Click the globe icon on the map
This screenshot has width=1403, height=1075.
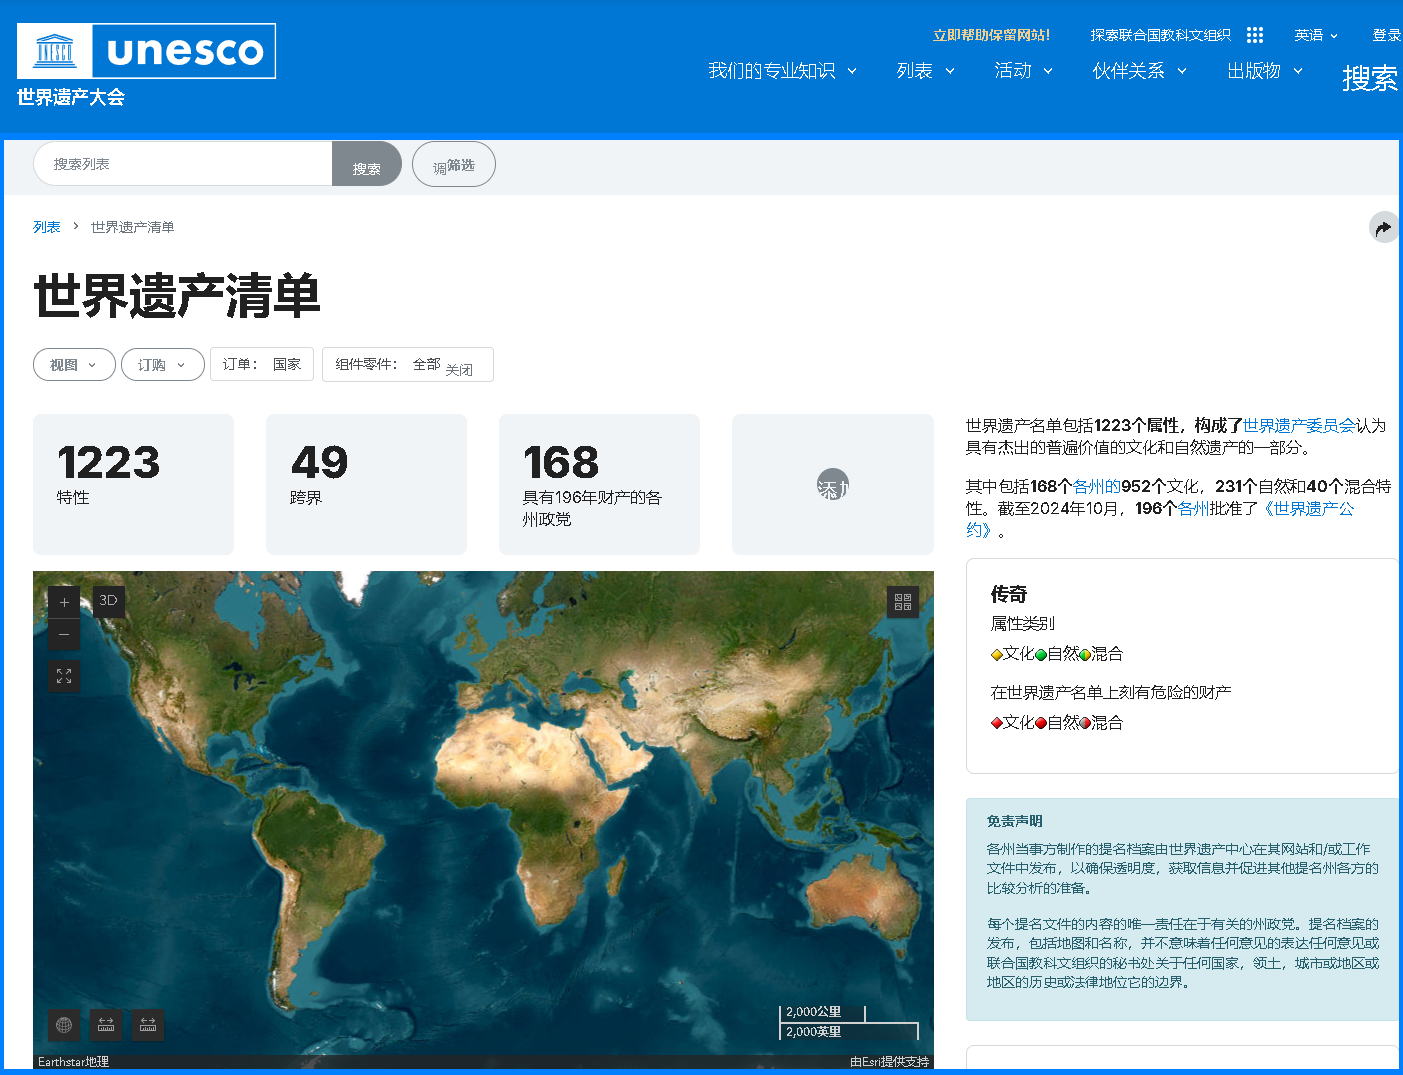(64, 1025)
